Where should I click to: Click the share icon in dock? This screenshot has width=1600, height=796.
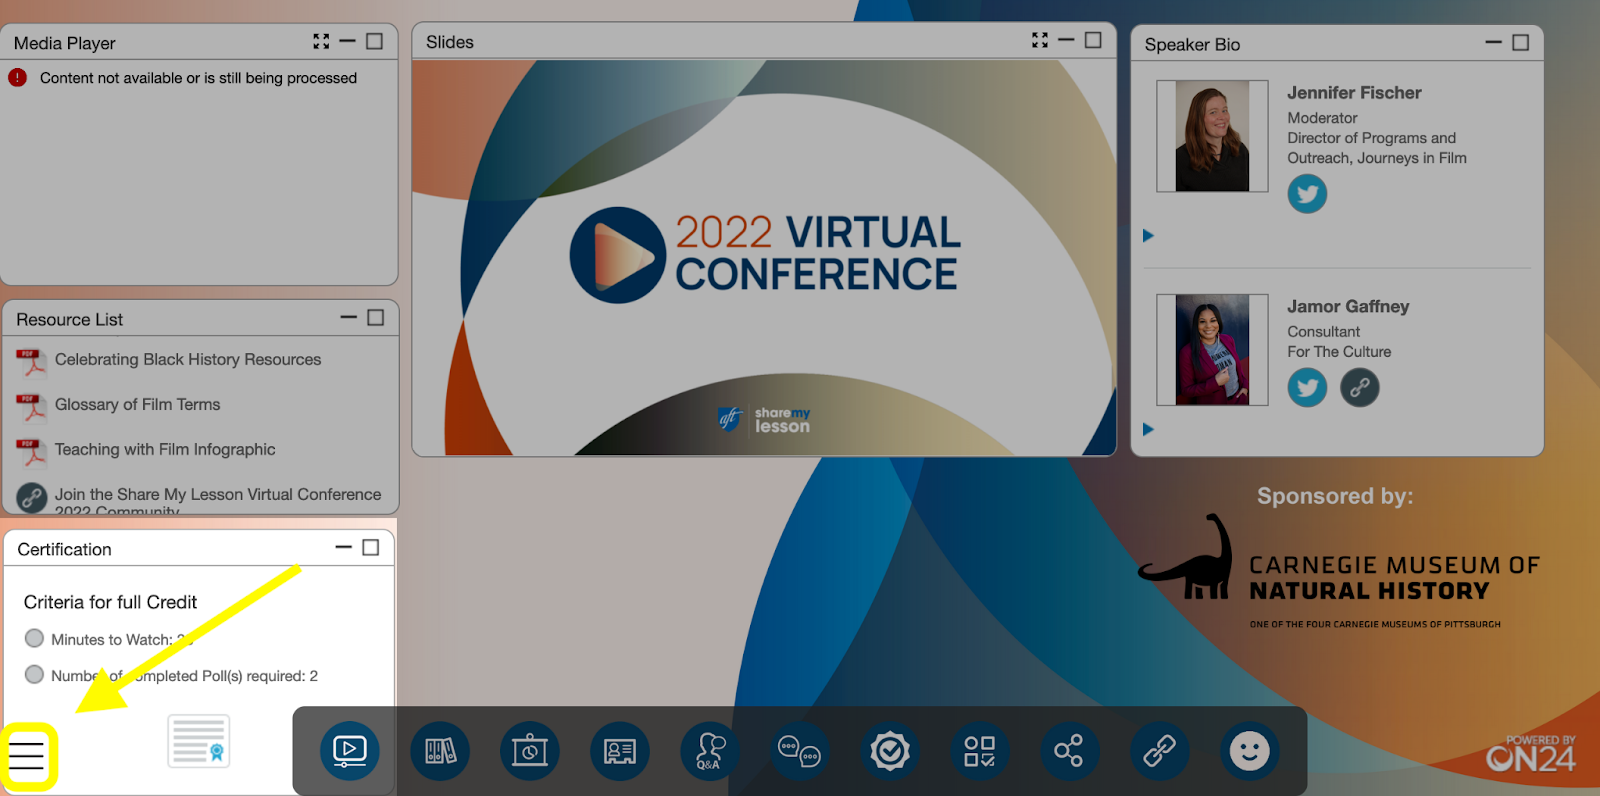coord(1069,751)
